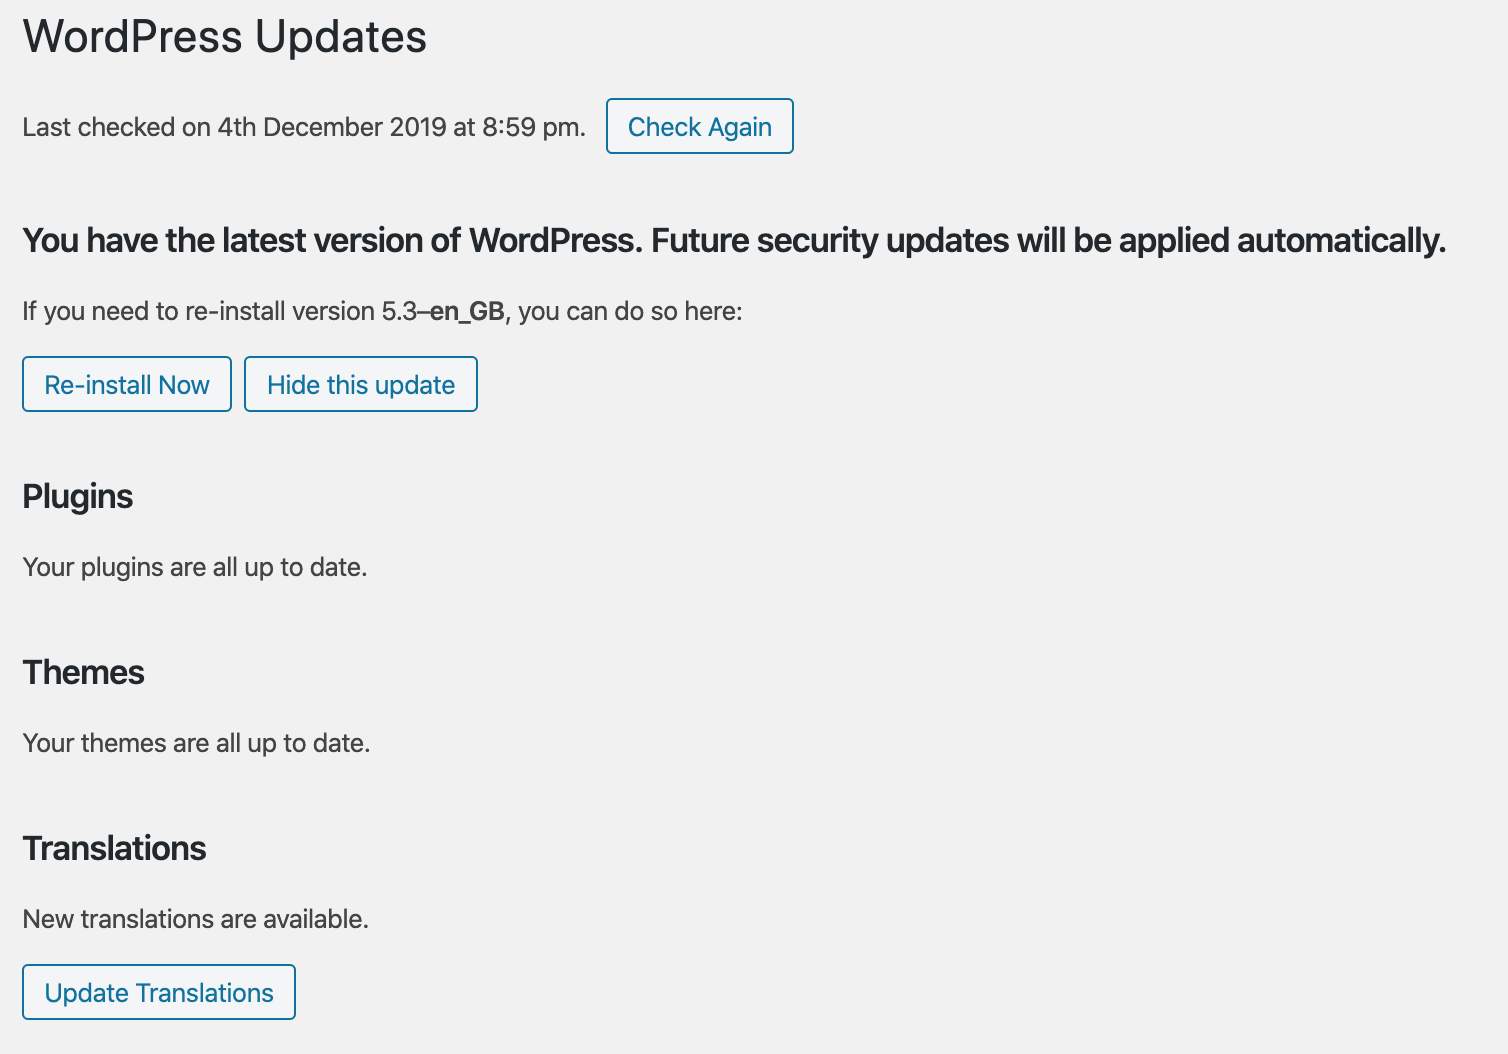The height and width of the screenshot is (1054, 1508).
Task: Click the Themes section heading
Action: [84, 672]
